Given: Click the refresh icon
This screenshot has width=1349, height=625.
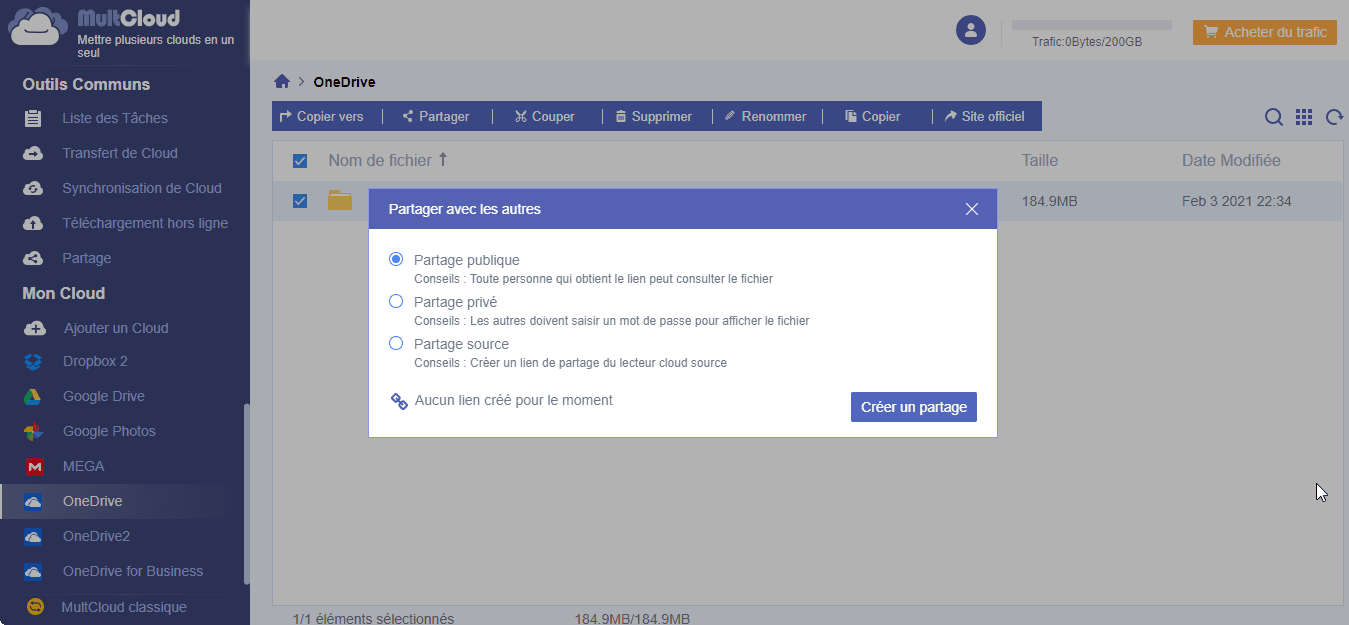Looking at the screenshot, I should 1334,117.
